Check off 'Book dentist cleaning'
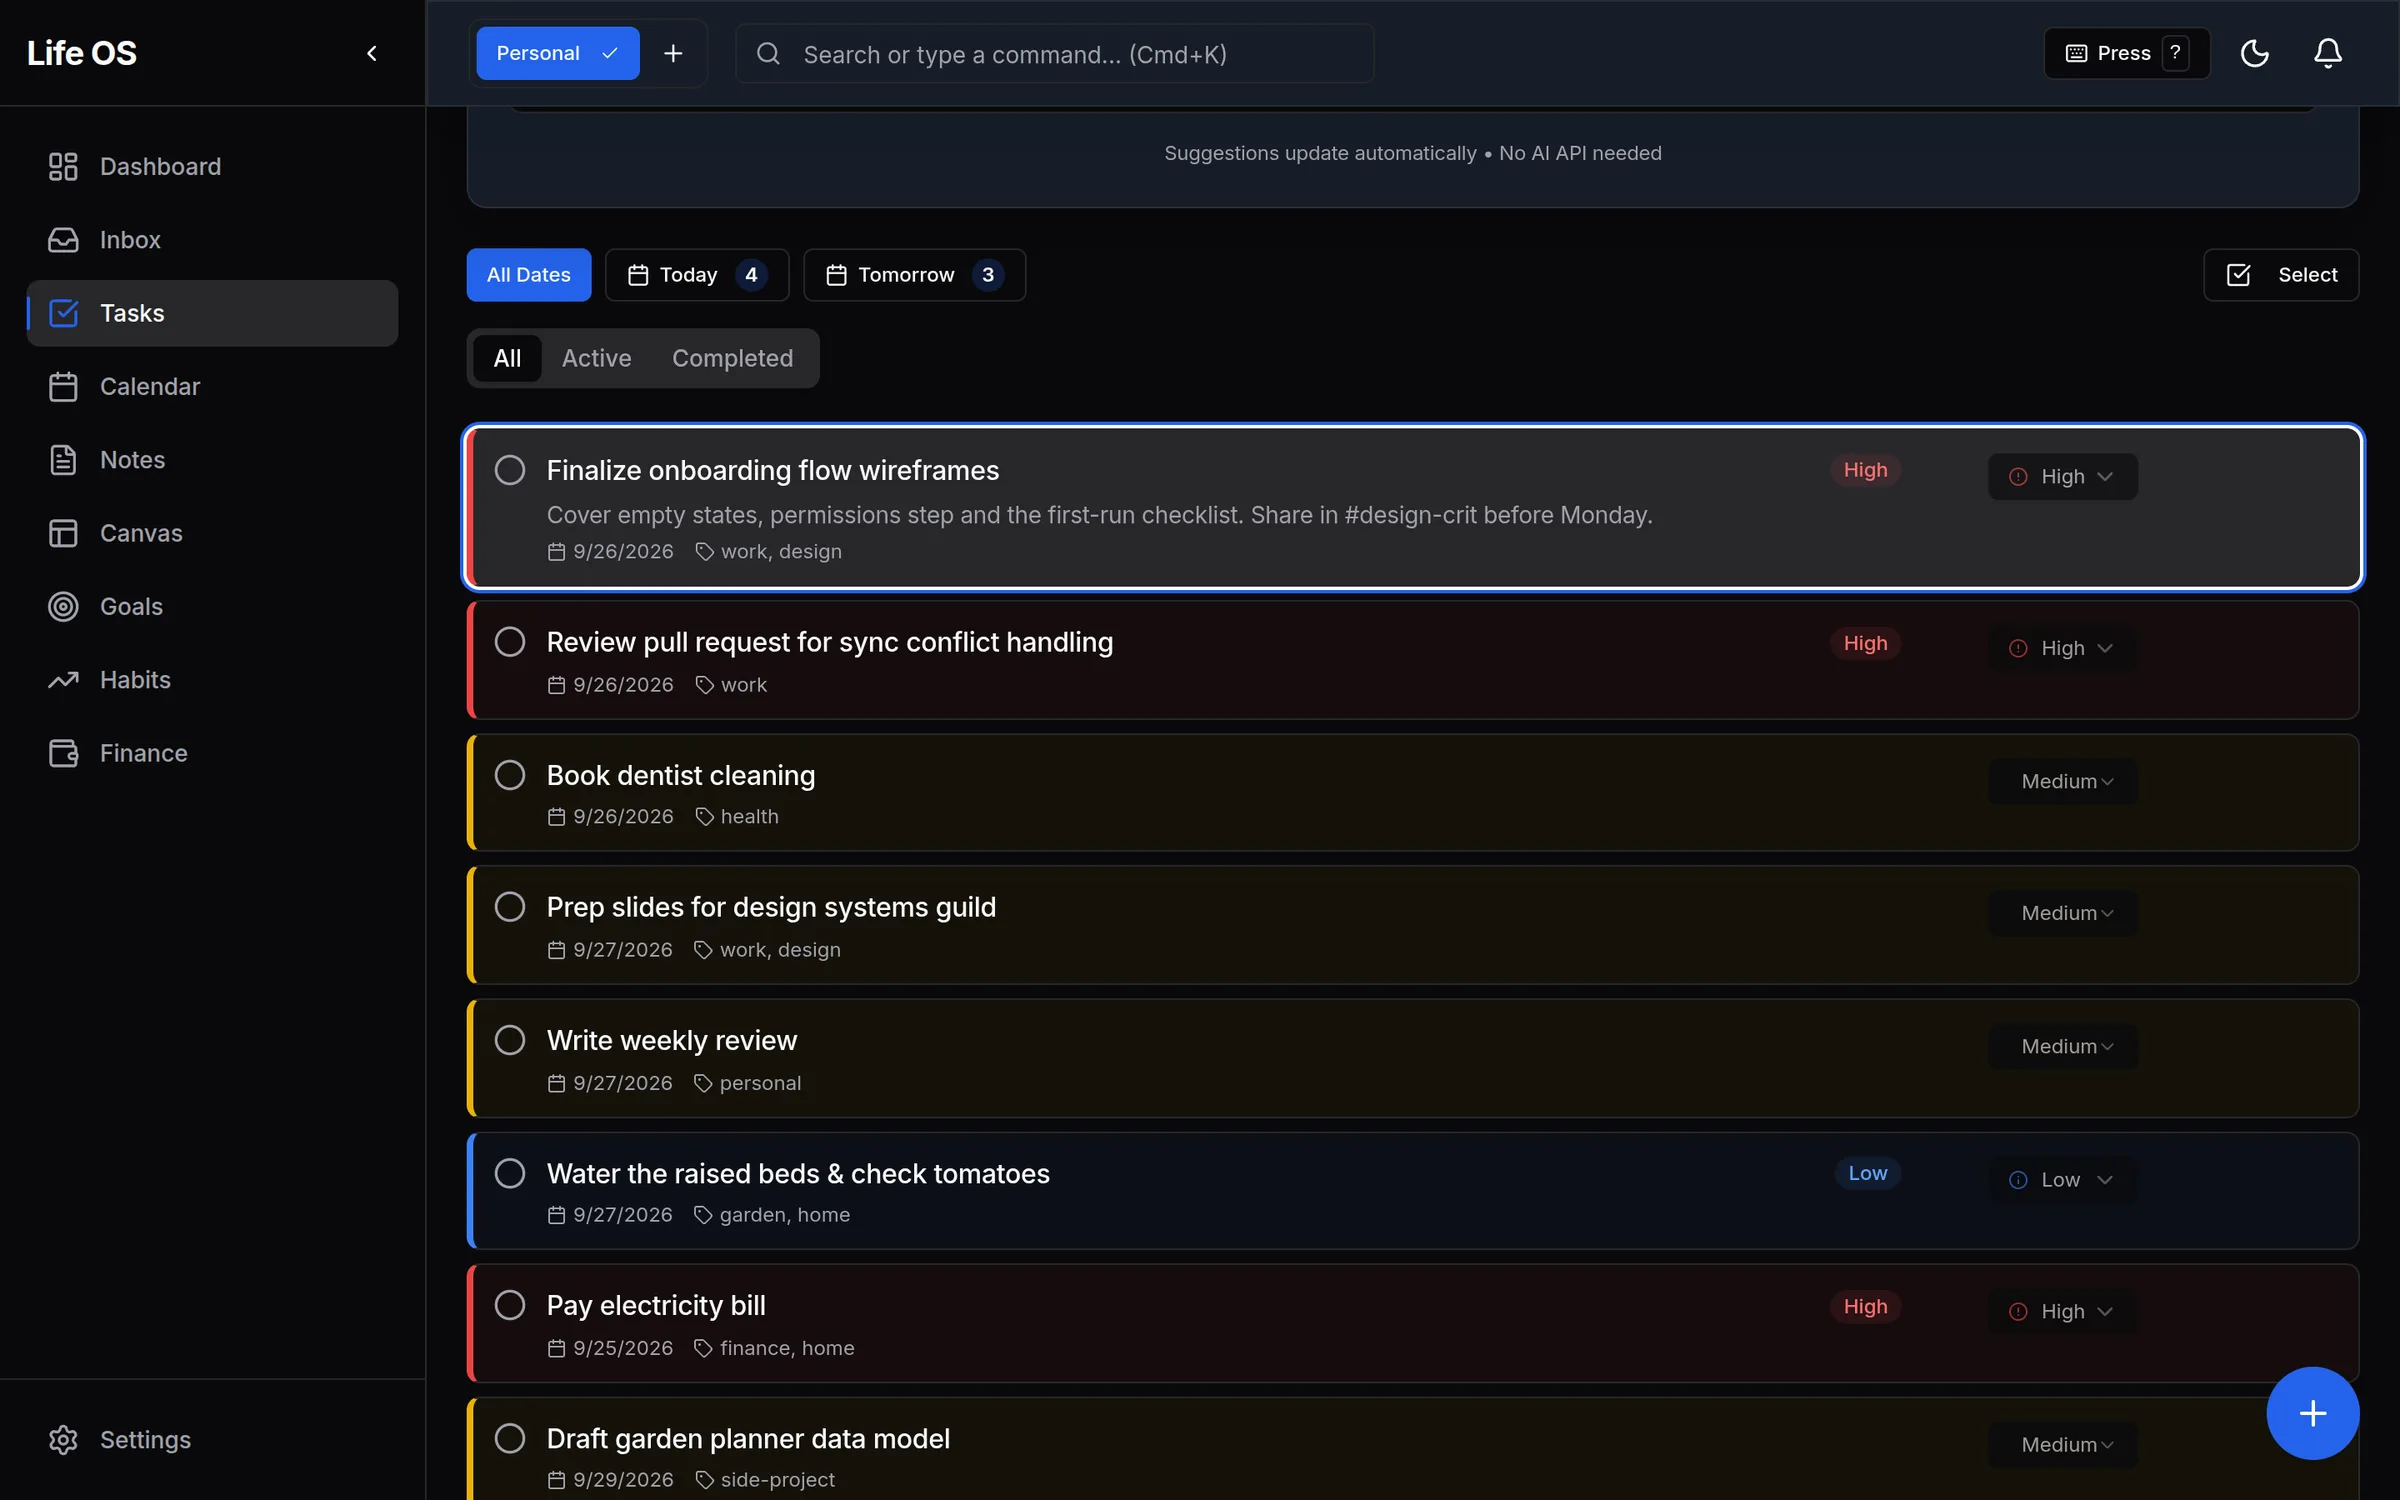This screenshot has width=2400, height=1500. click(510, 775)
